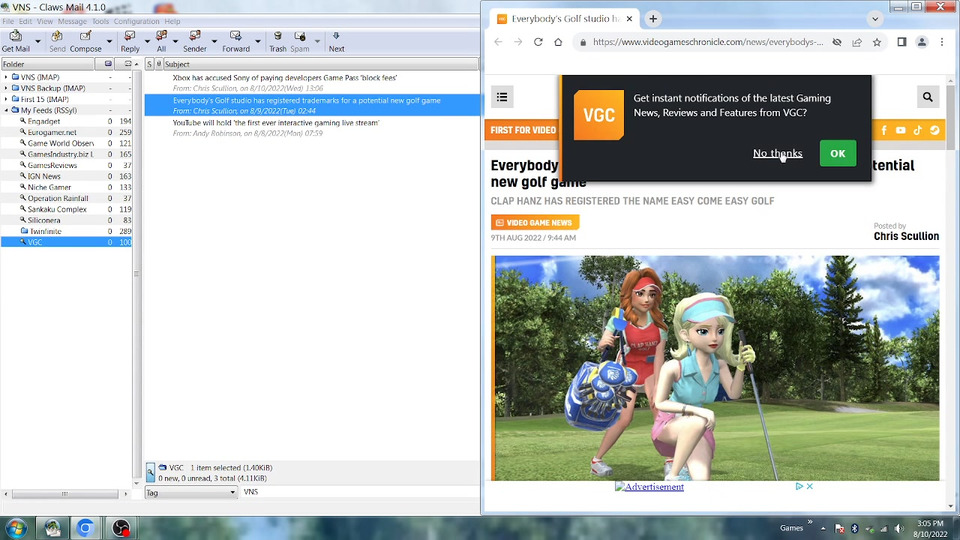This screenshot has width=960, height=540.
Task: Toggle browser side panel
Action: (902, 42)
